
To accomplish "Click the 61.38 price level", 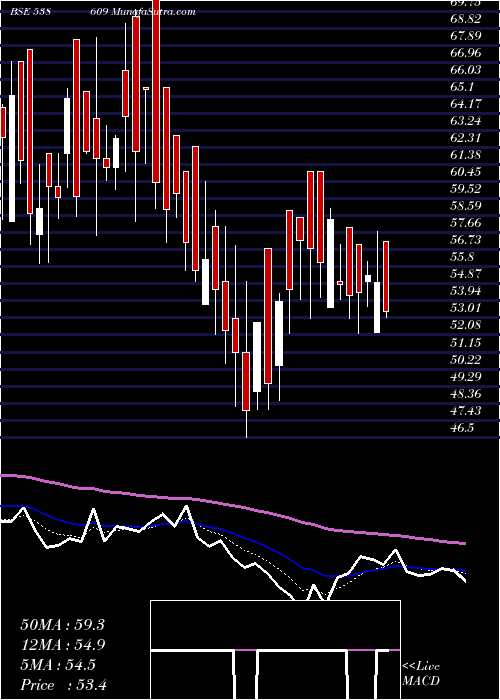I will click(x=466, y=154).
